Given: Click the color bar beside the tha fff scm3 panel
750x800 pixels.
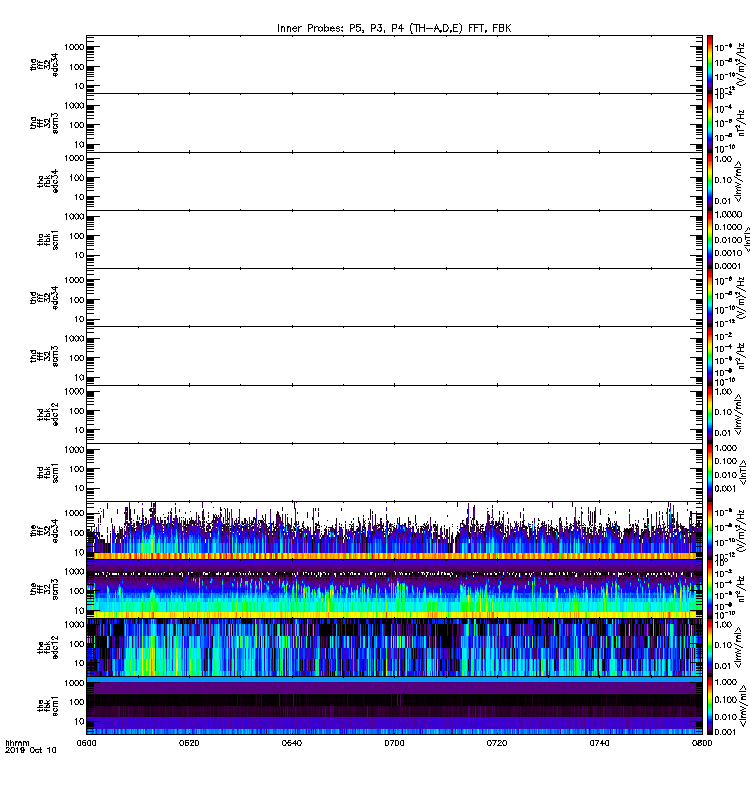Looking at the screenshot, I should tap(710, 123).
